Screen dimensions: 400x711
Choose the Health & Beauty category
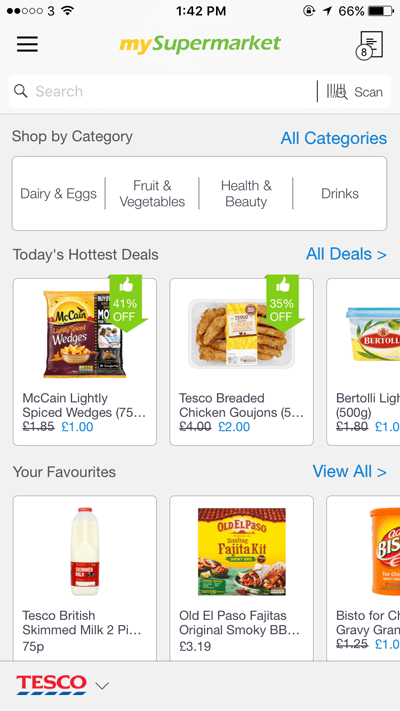(246, 194)
